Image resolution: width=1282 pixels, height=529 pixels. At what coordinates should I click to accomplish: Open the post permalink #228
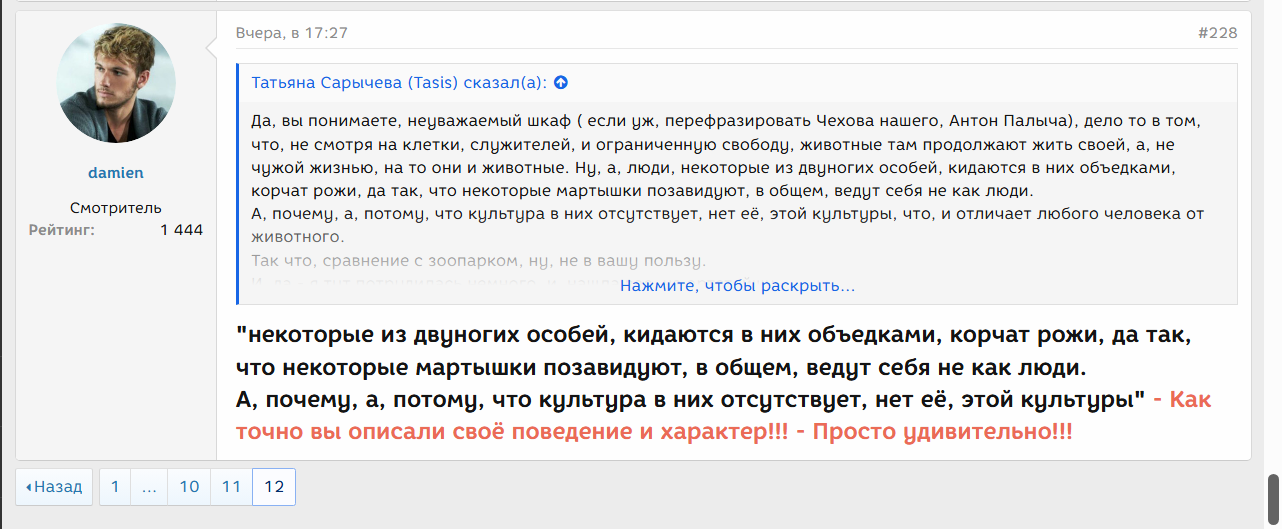(1217, 33)
